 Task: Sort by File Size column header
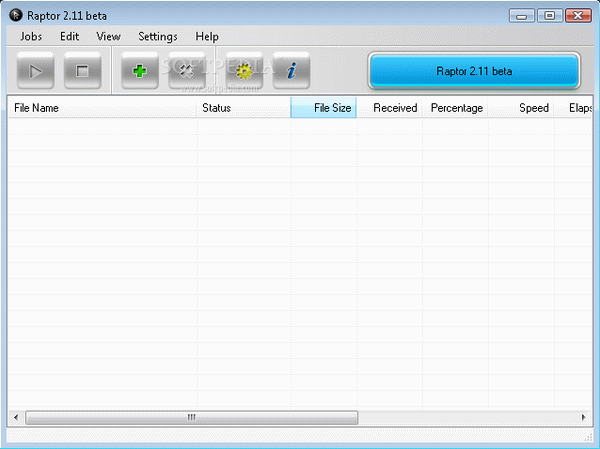coord(323,108)
